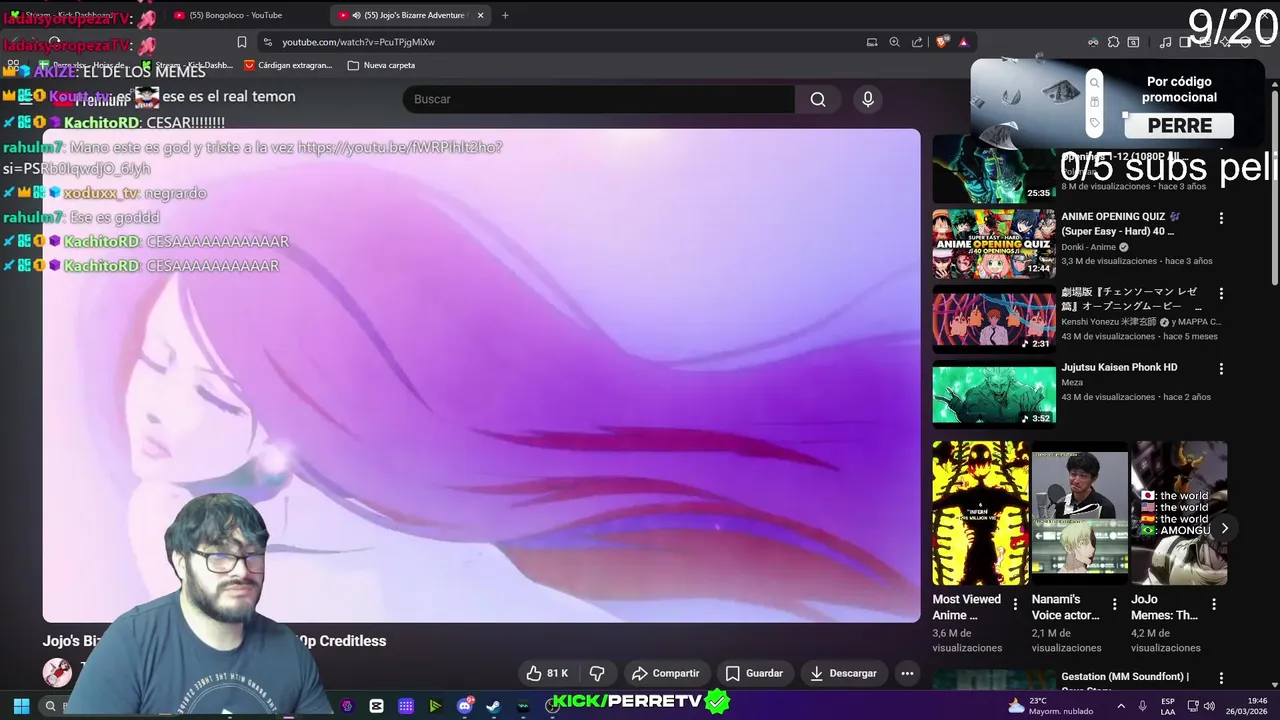Click the Meza channel name
The width and height of the screenshot is (1280, 720).
tap(1072, 382)
